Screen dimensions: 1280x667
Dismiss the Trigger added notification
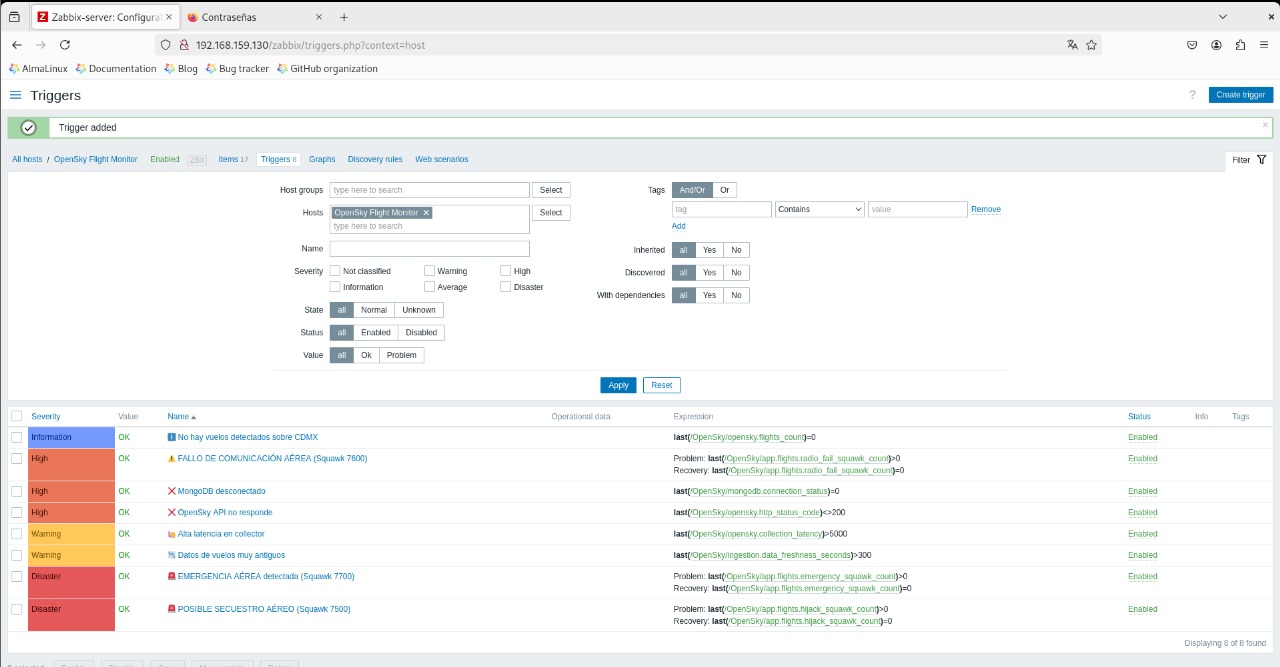[x=1265, y=125]
